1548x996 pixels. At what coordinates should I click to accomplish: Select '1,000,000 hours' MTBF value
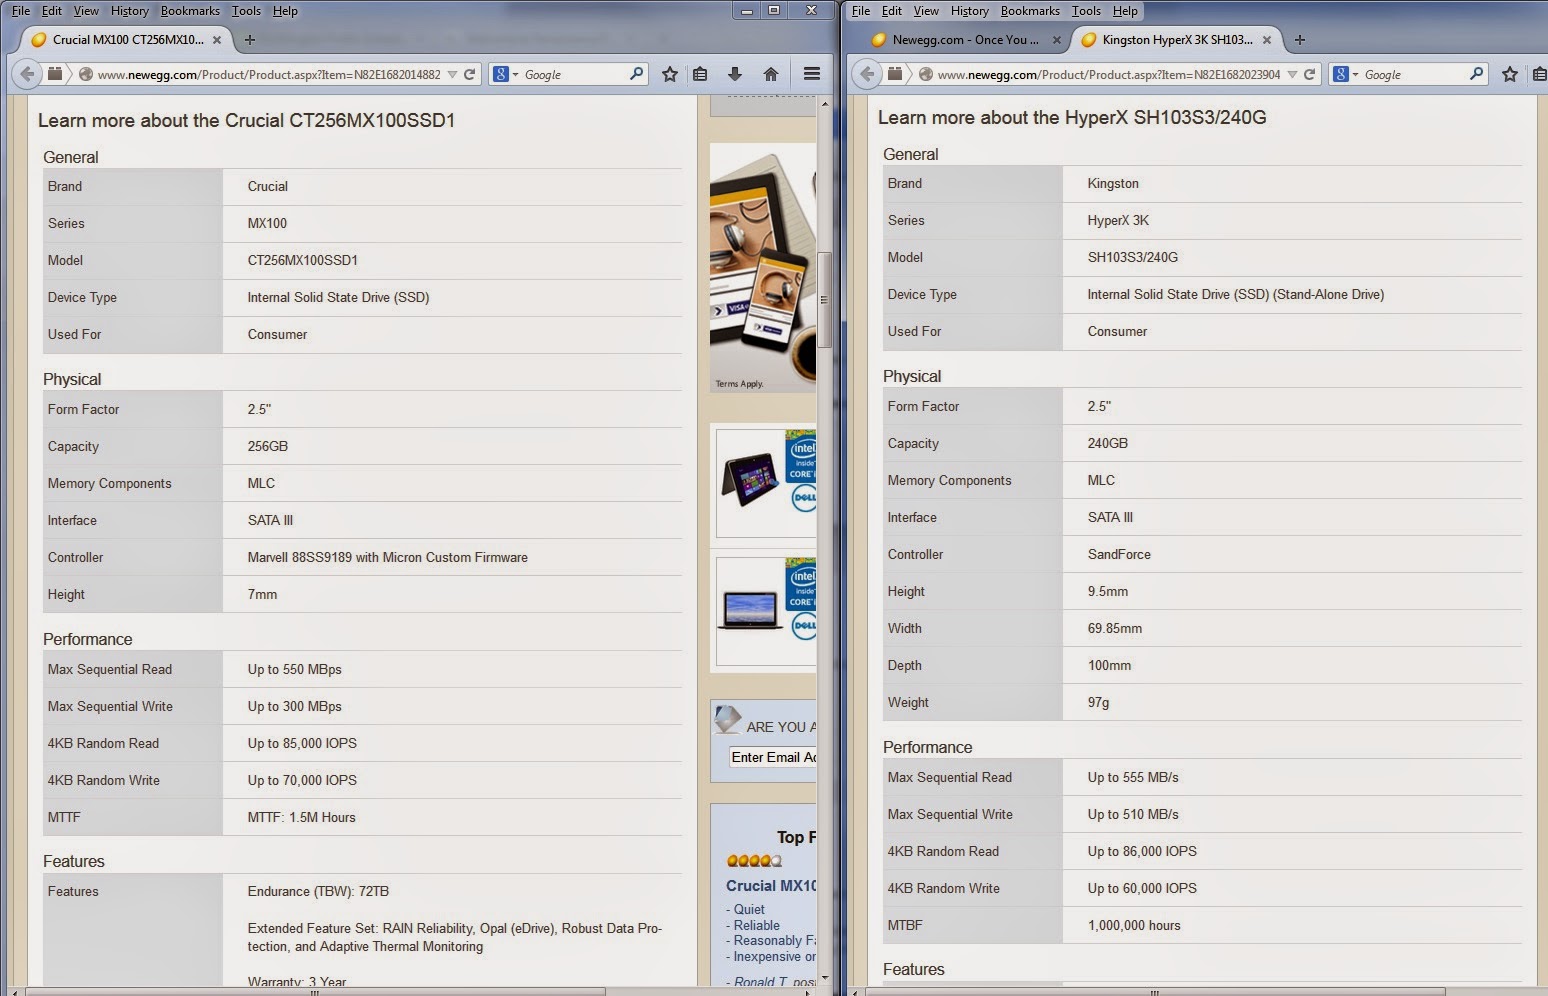pyautogui.click(x=1134, y=925)
